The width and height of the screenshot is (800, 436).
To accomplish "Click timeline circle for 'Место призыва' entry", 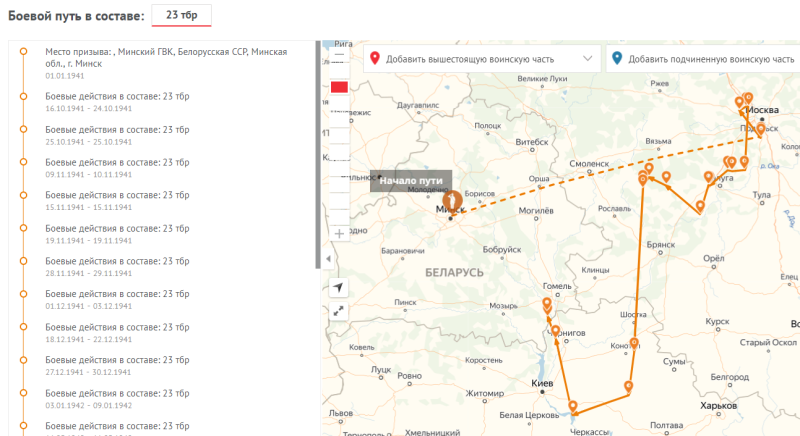I will tap(23, 52).
